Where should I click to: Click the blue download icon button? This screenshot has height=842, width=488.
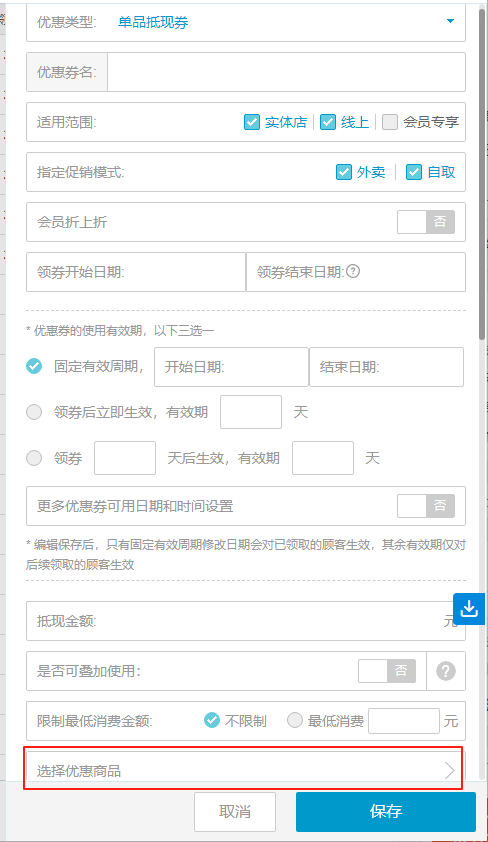coord(469,609)
